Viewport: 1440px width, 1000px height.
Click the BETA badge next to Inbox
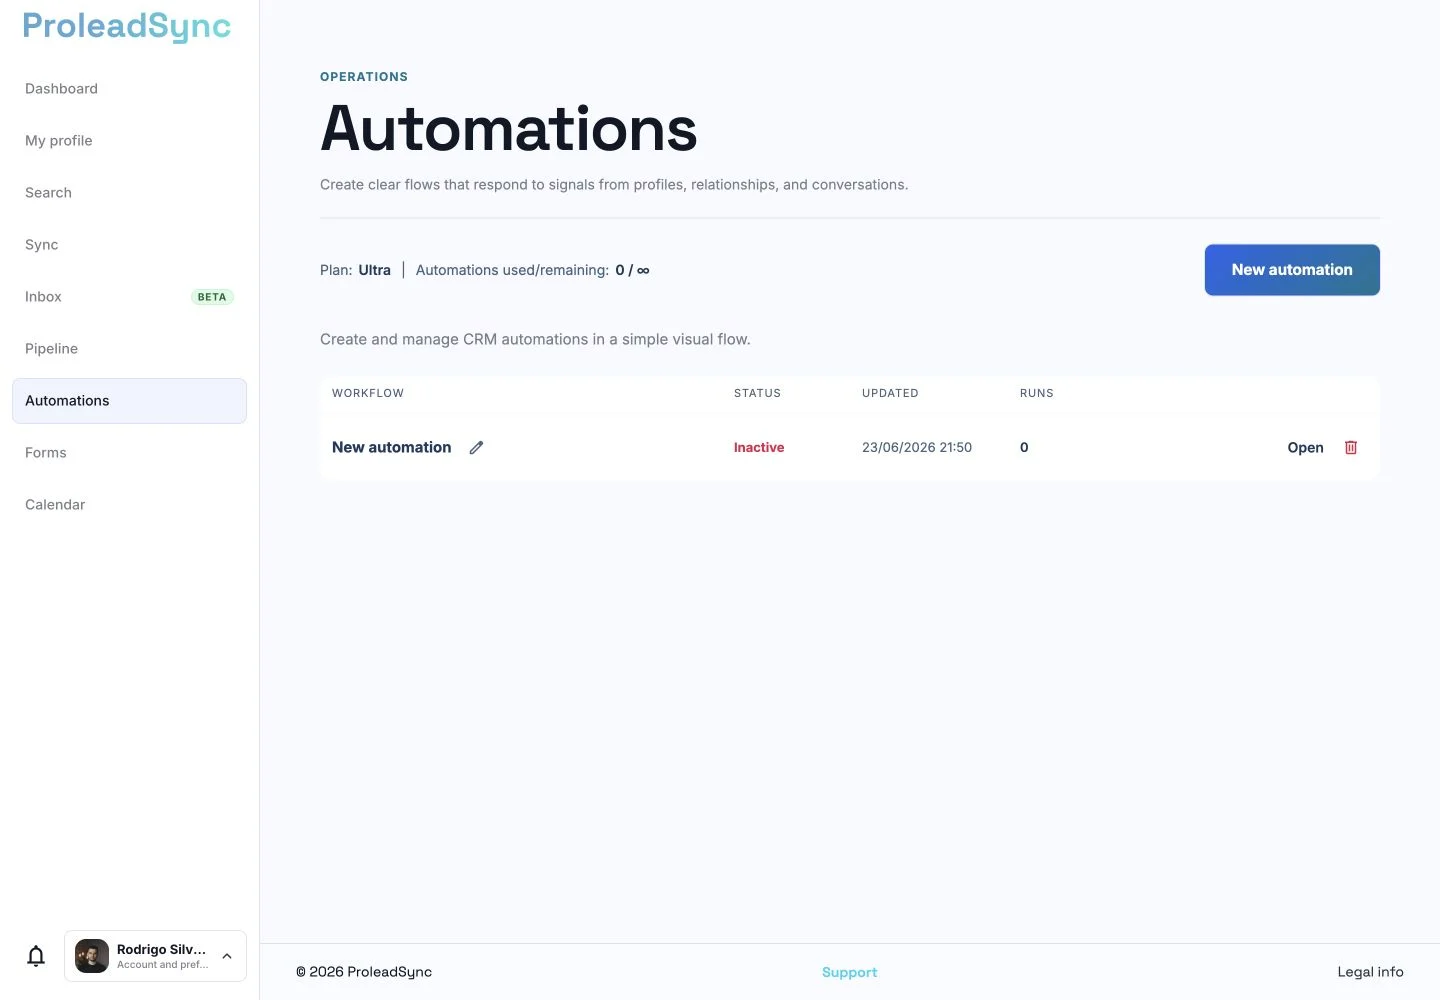click(212, 297)
